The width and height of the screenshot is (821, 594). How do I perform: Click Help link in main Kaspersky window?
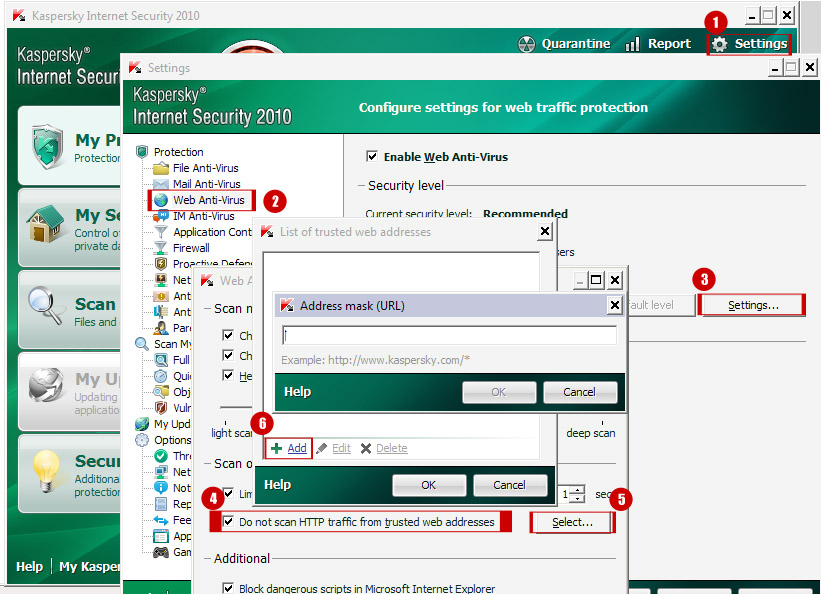point(29,566)
